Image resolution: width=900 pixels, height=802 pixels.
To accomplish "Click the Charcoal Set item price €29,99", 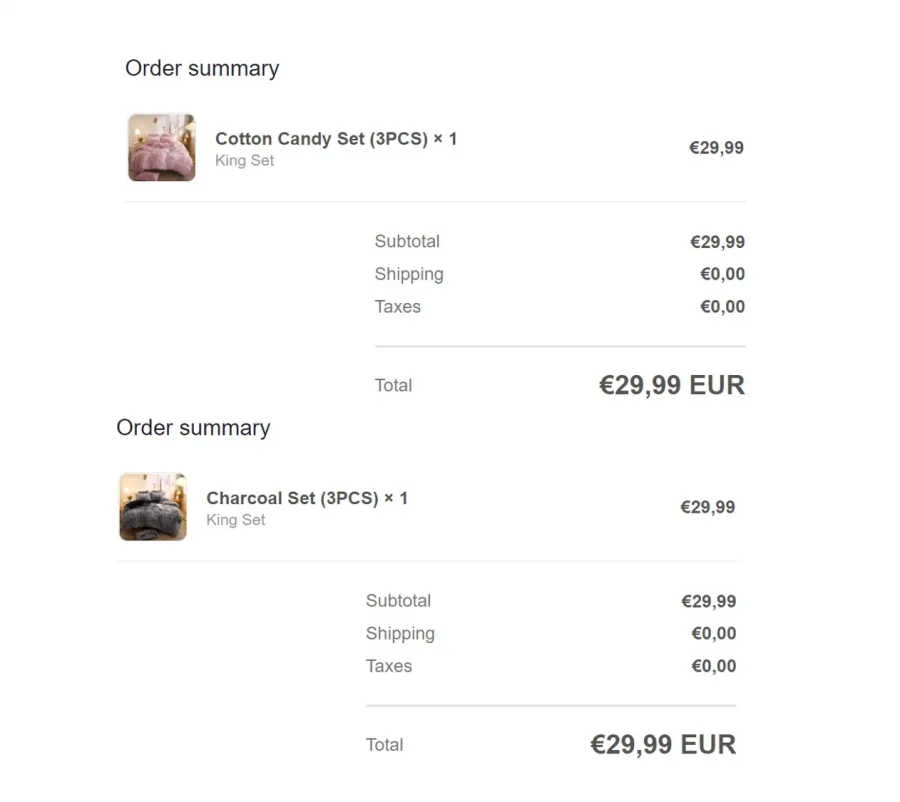I will (708, 507).
